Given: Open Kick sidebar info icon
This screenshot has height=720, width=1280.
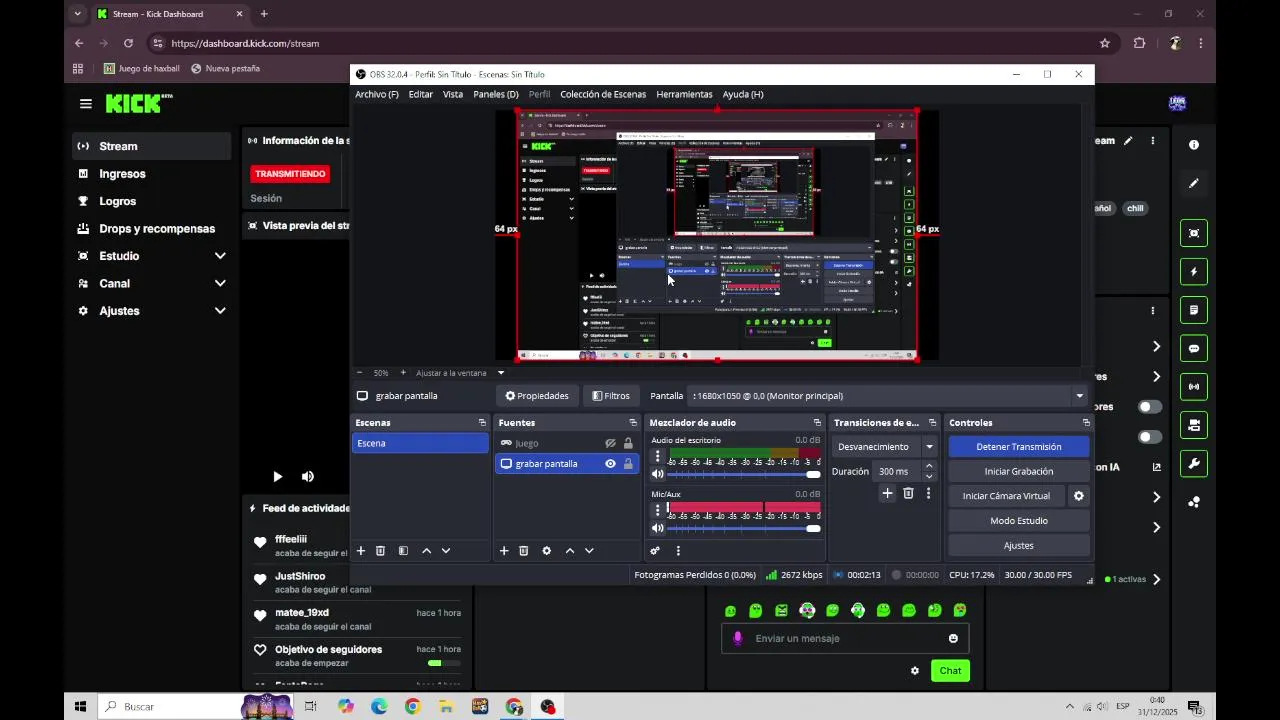Looking at the screenshot, I should [x=1194, y=145].
